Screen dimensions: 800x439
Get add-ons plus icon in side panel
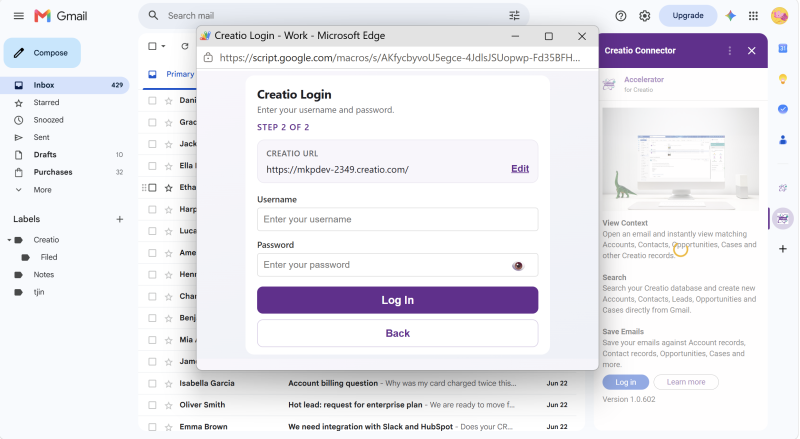click(x=783, y=249)
